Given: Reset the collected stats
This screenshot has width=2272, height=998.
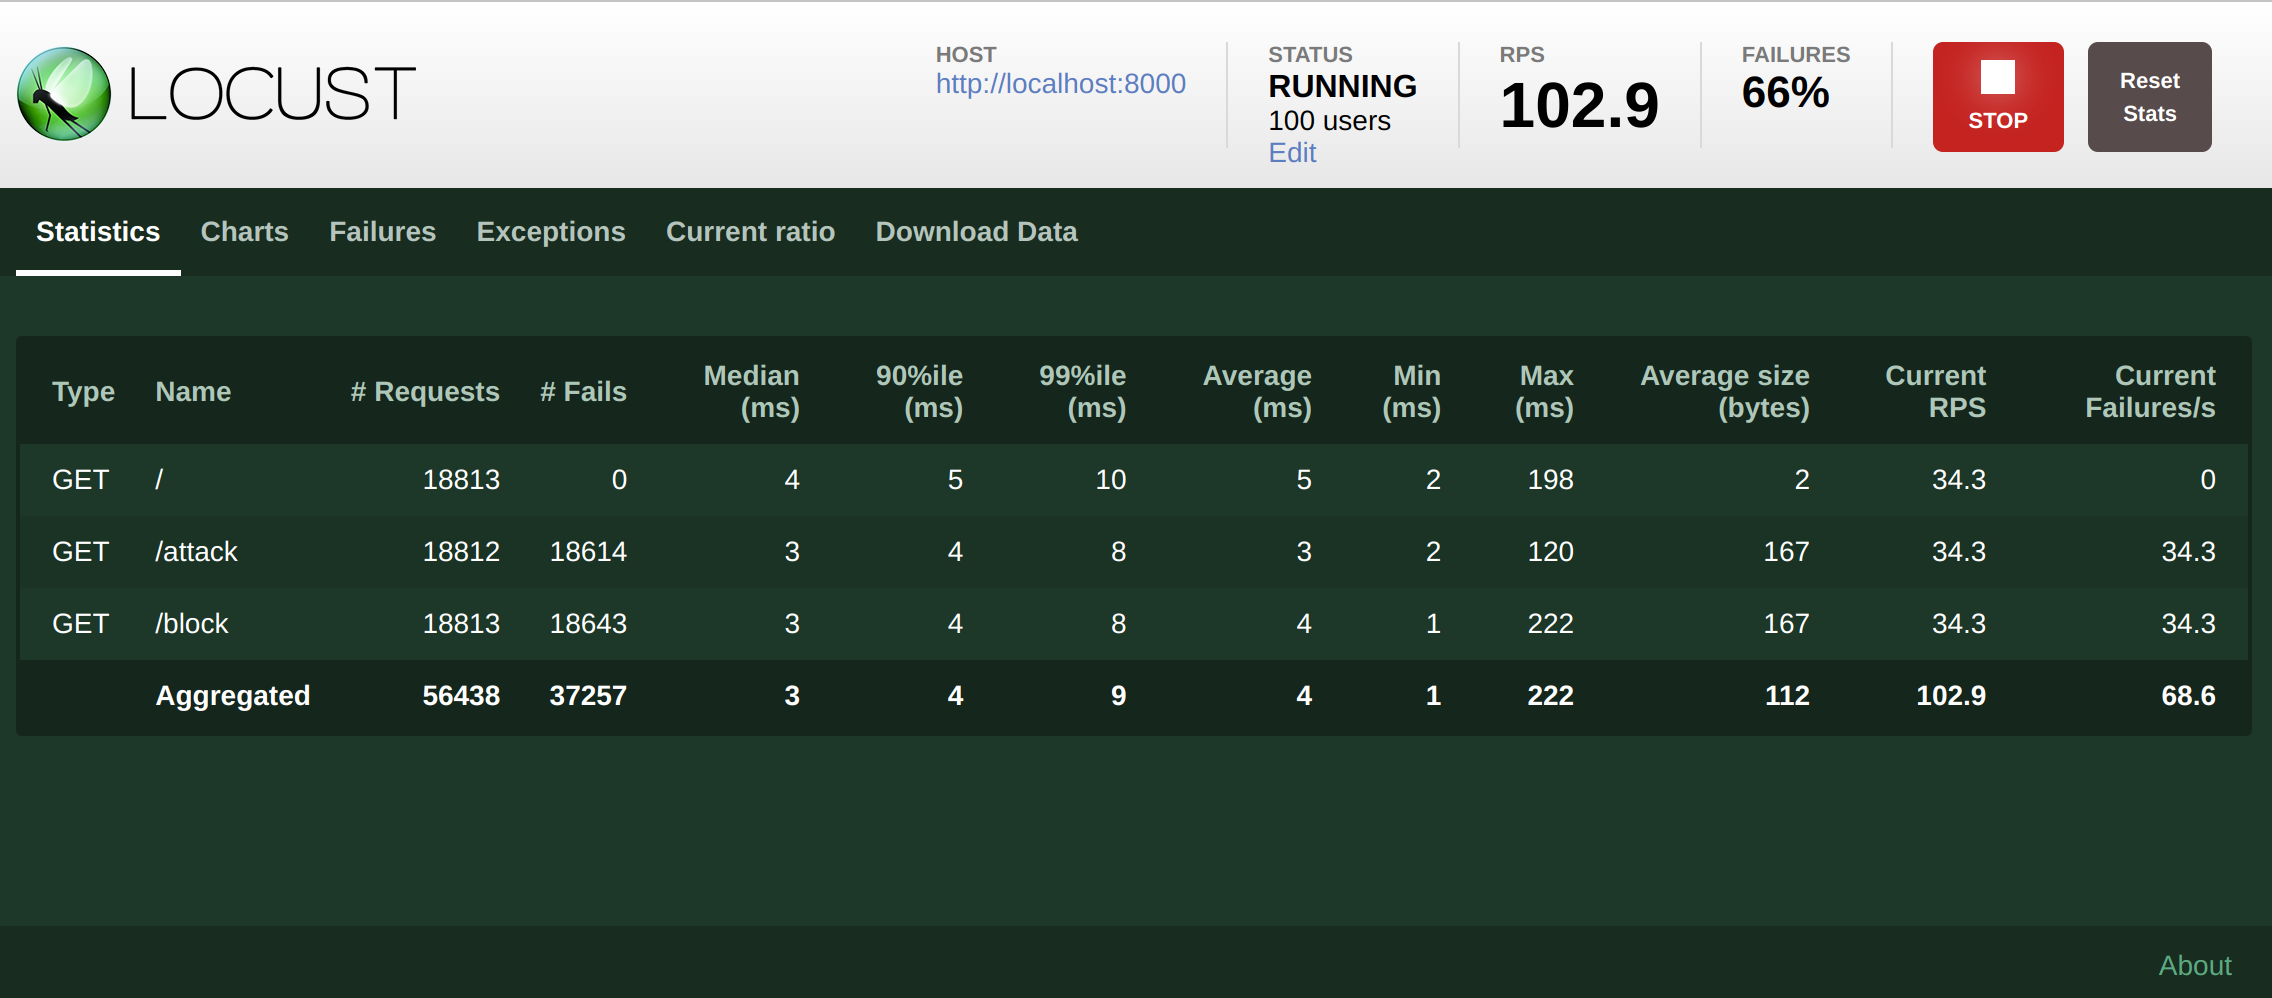Looking at the screenshot, I should tap(2149, 97).
